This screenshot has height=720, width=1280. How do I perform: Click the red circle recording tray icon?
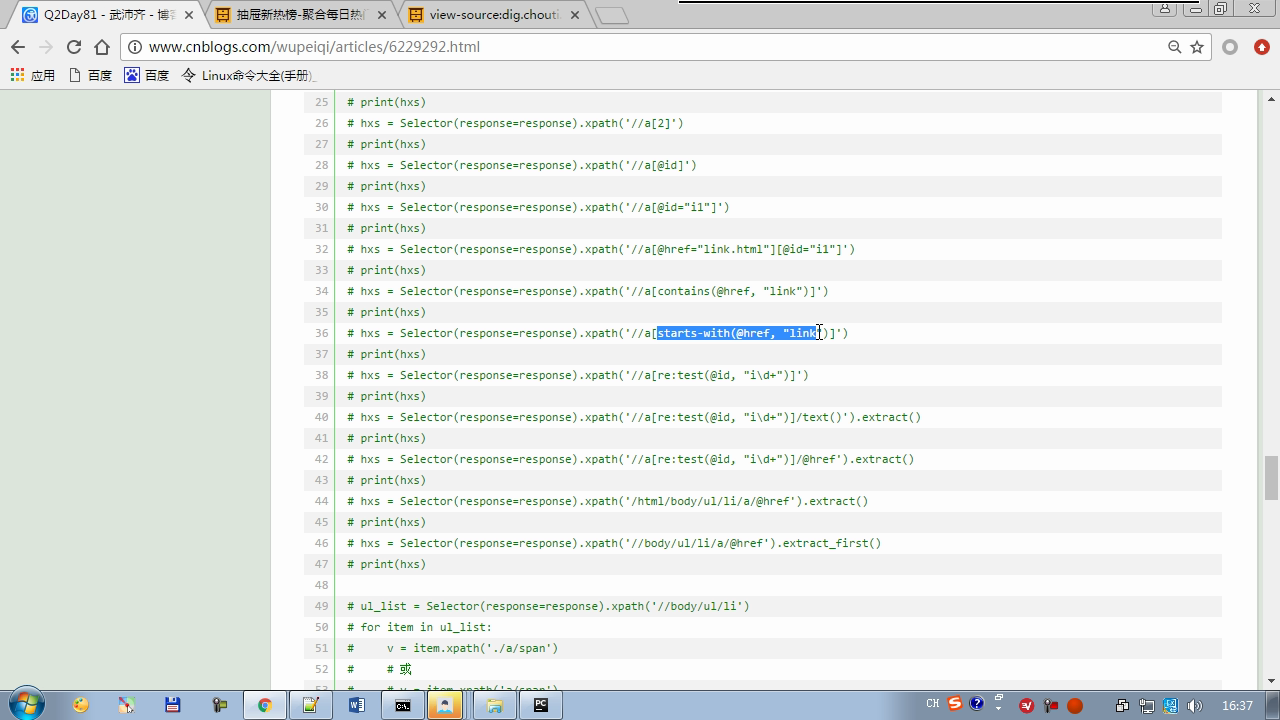coord(1075,706)
